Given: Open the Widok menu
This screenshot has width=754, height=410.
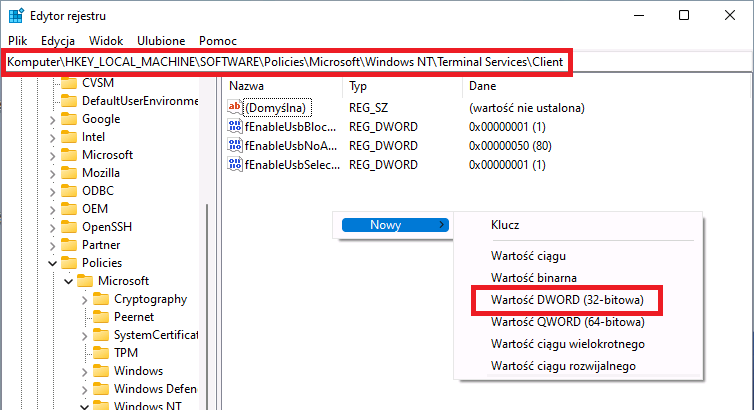Looking at the screenshot, I should point(106,41).
